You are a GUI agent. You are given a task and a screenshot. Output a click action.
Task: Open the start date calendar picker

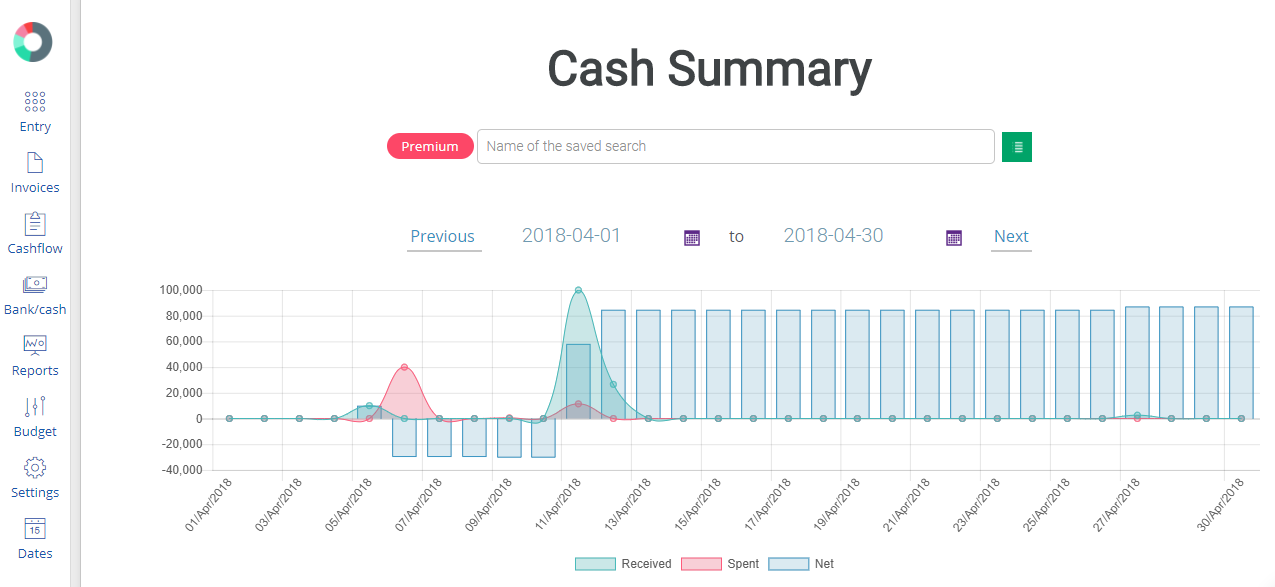point(691,237)
